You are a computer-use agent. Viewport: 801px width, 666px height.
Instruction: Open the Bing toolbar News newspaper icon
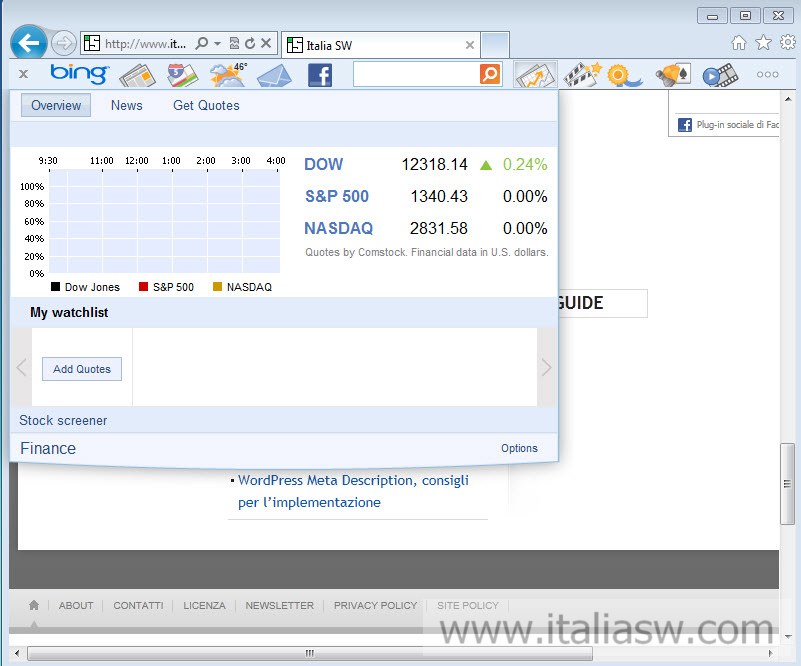[138, 75]
